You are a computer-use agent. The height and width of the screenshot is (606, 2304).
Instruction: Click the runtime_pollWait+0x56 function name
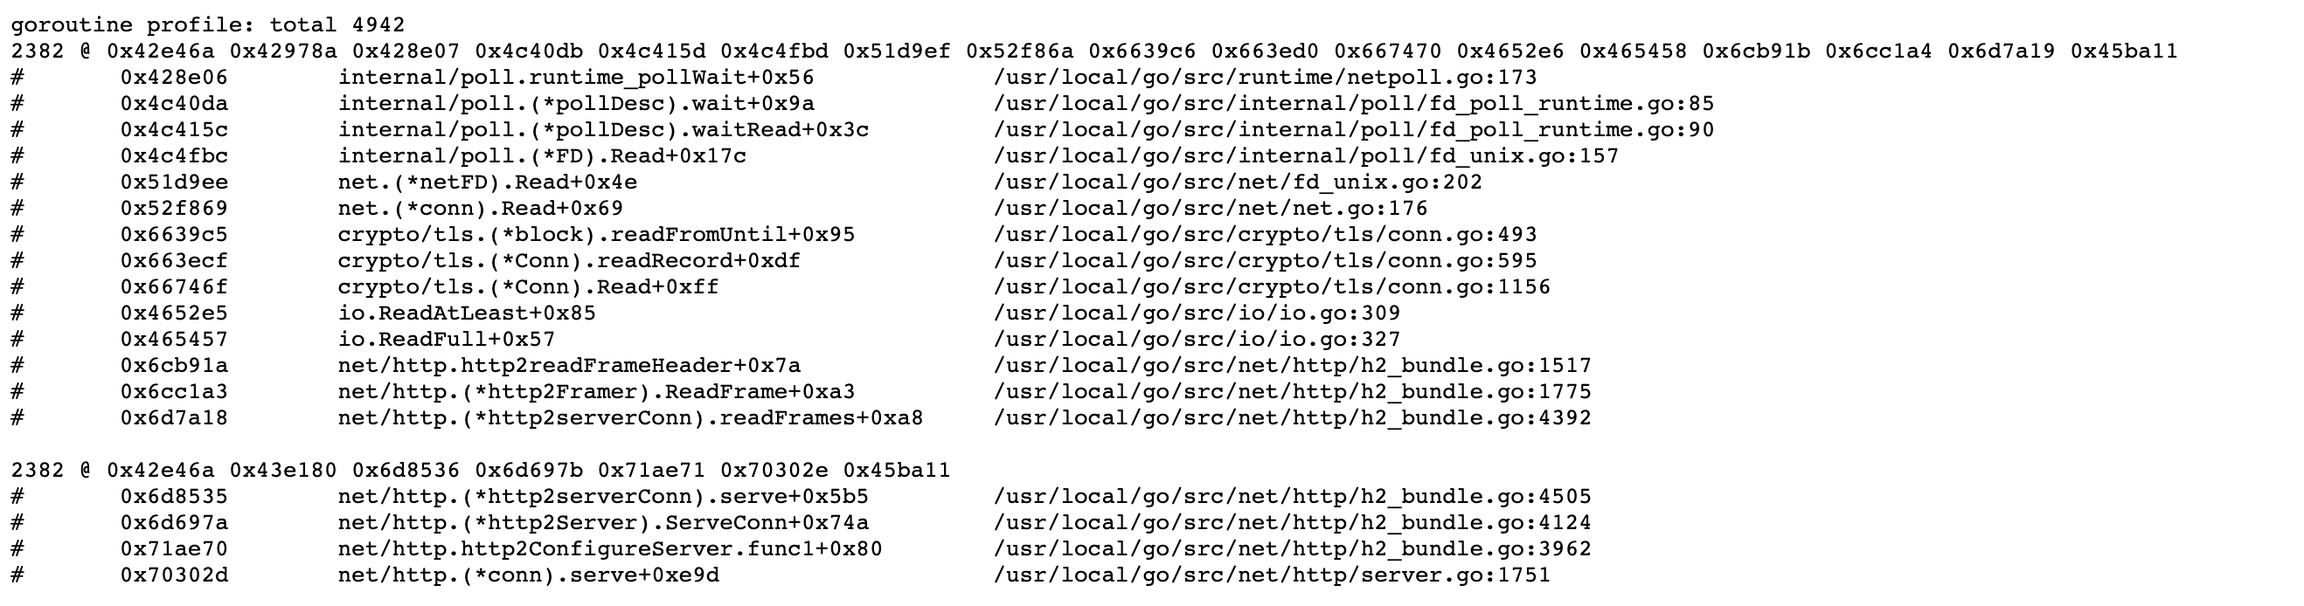575,77
